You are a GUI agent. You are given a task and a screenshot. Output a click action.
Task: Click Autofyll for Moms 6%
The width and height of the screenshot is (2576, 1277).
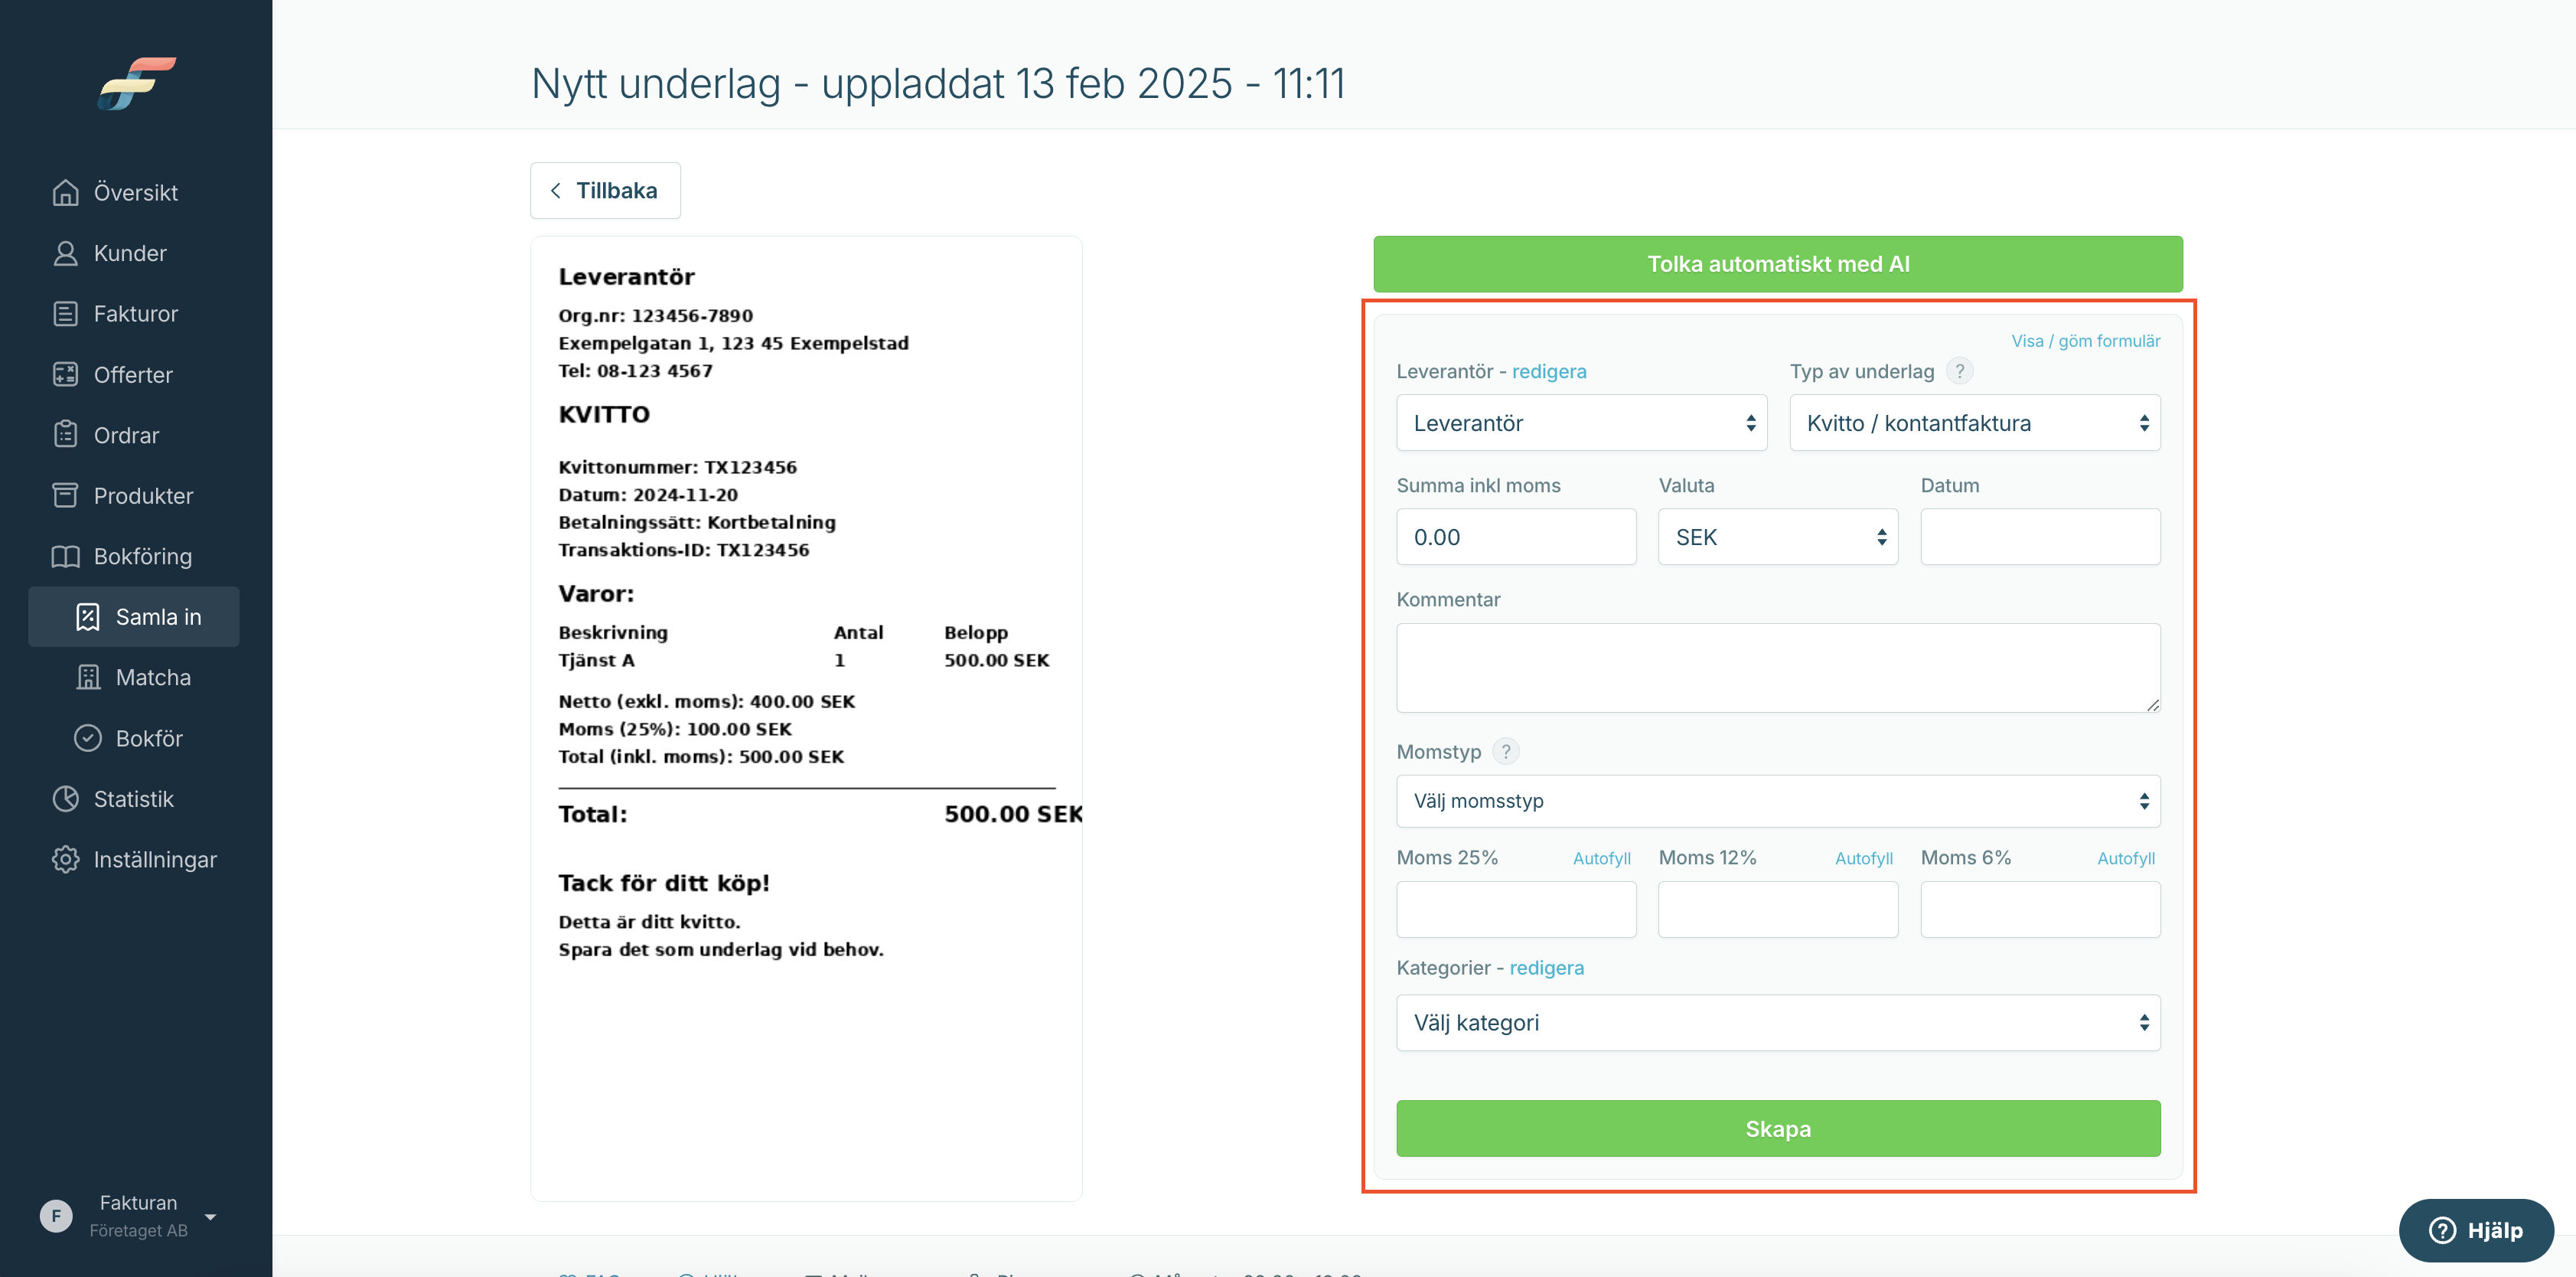click(x=2125, y=858)
